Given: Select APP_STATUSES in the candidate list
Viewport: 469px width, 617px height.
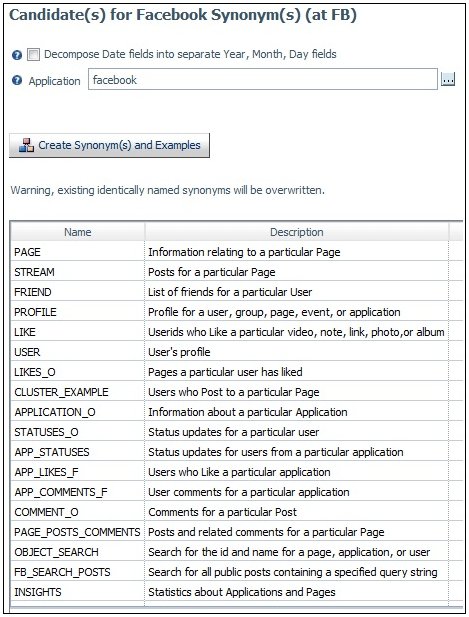Looking at the screenshot, I should [236, 452].
